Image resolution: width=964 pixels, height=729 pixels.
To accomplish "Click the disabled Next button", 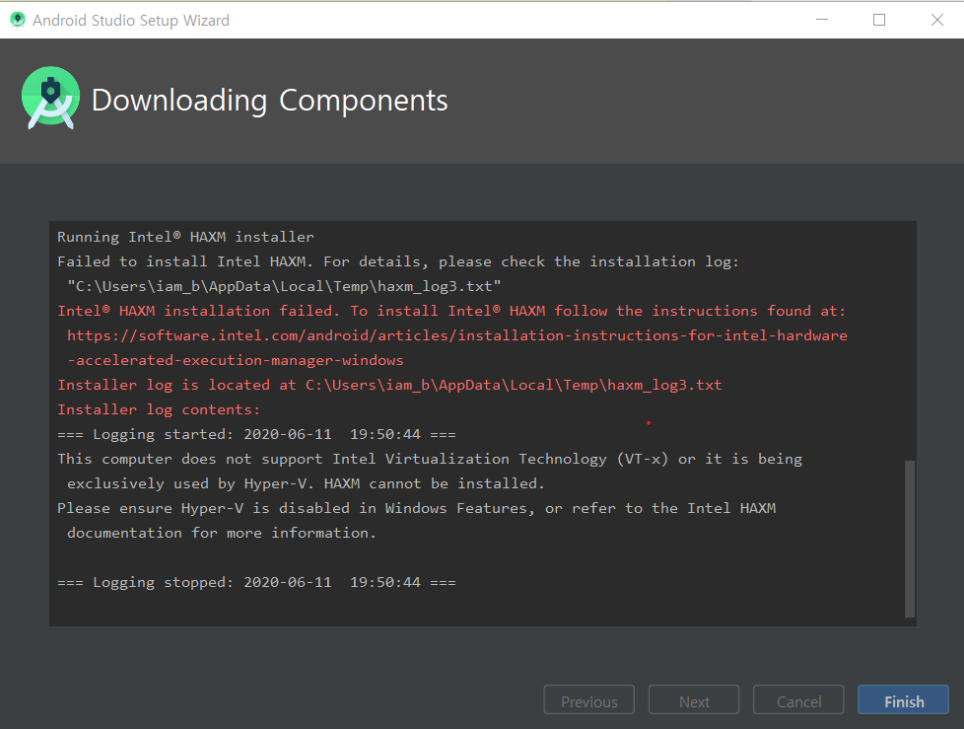I will [693, 700].
